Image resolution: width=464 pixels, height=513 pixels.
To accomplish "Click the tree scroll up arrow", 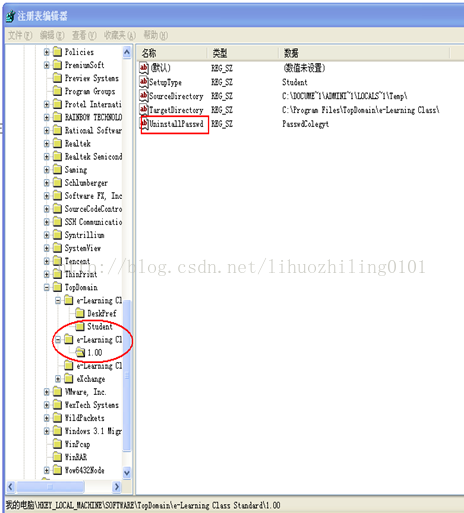I will click(x=127, y=52).
